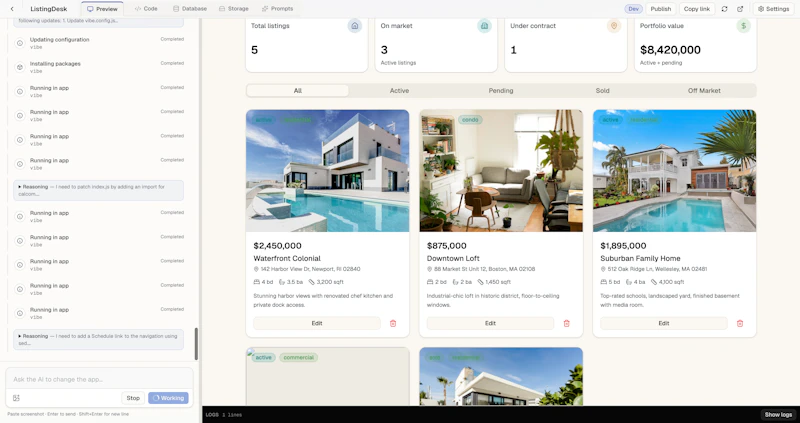Image resolution: width=800 pixels, height=423 pixels.
Task: Select the Updating configuration step
Action: pos(98,43)
